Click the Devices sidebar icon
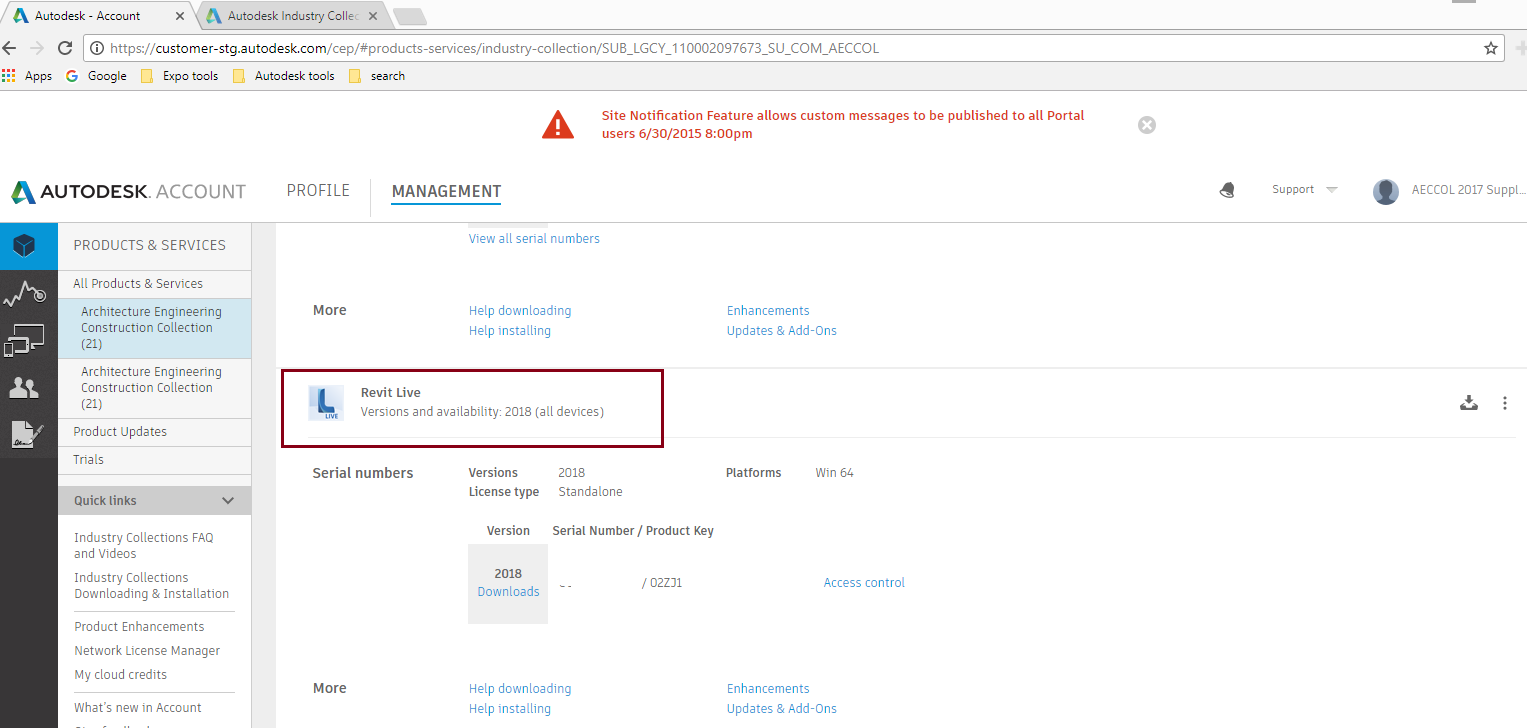The image size is (1527, 728). click(28, 340)
